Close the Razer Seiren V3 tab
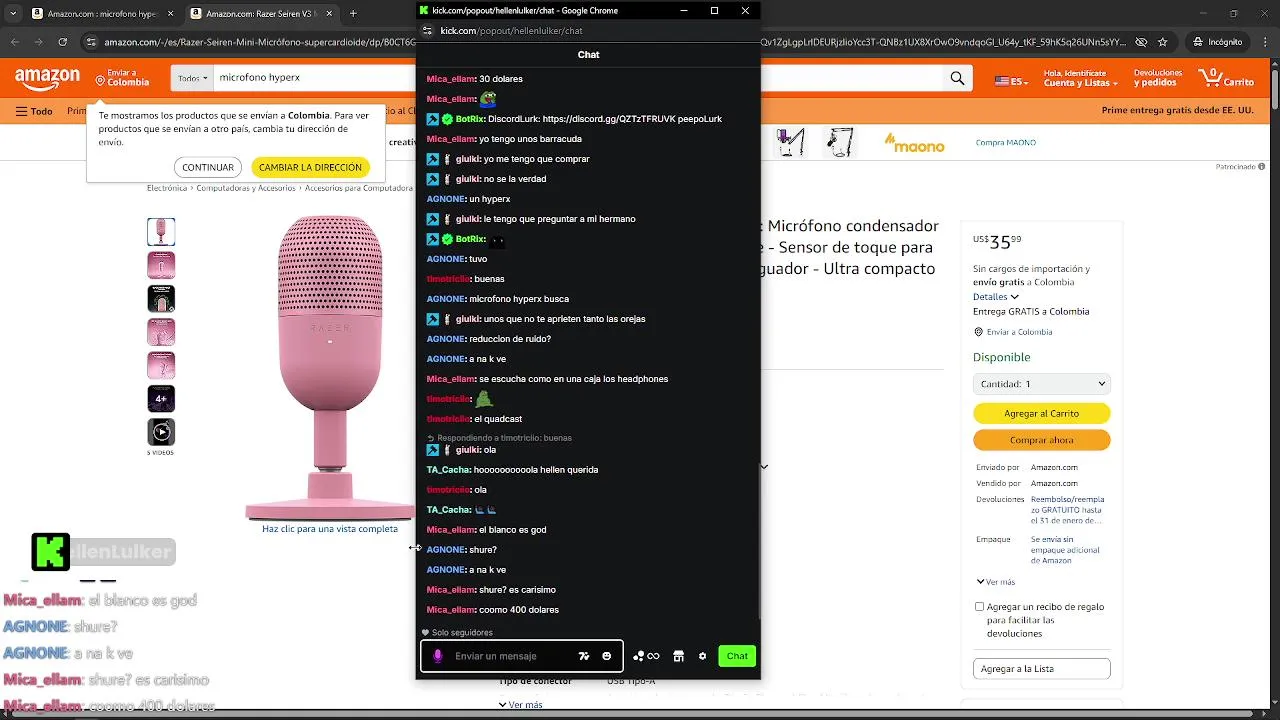 click(x=330, y=14)
